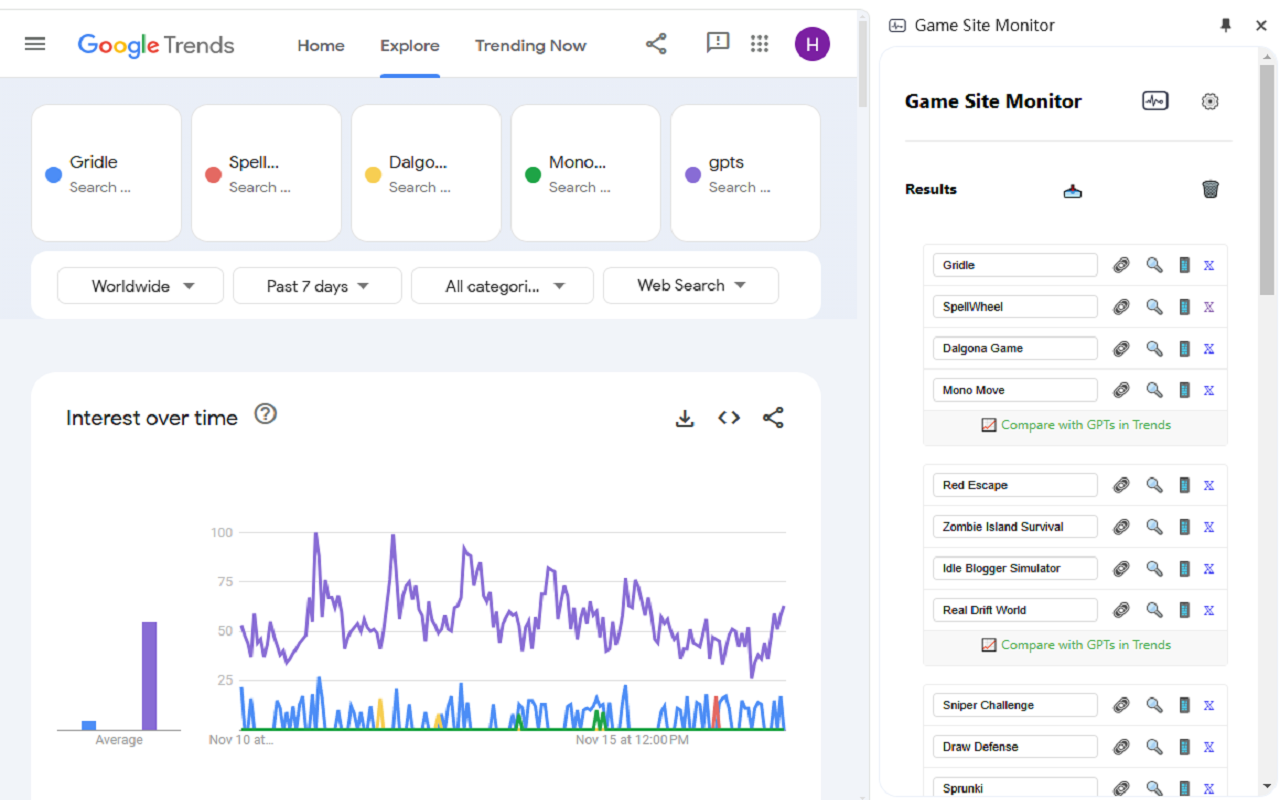The height and width of the screenshot is (800, 1280).
Task: Download the Interest over time CSV
Action: [x=685, y=418]
